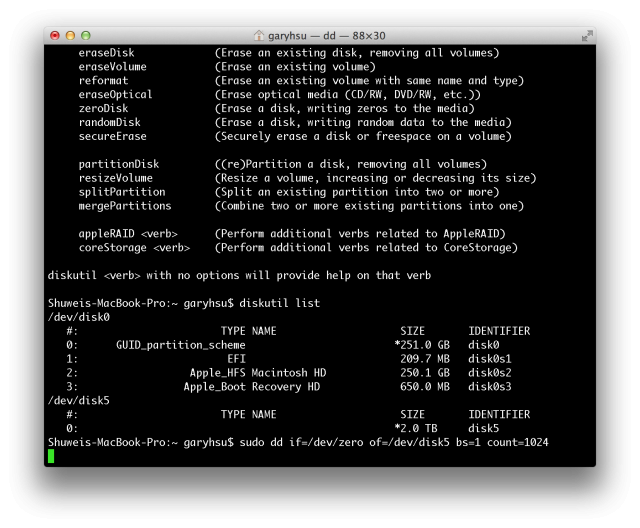
Task: Click the 'disk0' identifier in the table
Action: pos(484,345)
